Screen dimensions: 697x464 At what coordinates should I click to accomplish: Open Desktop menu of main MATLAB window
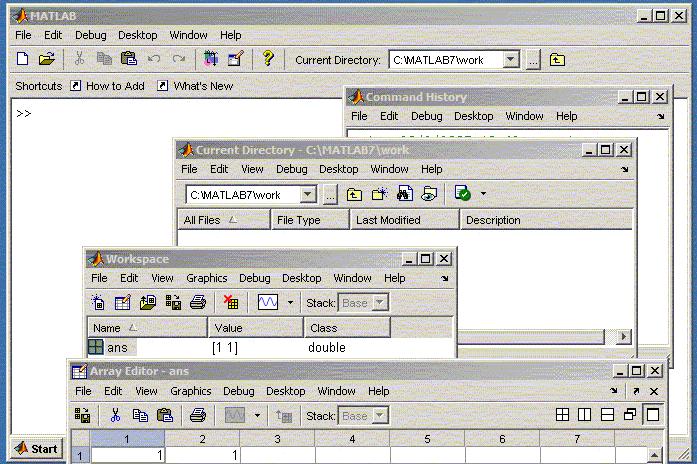coord(137,35)
